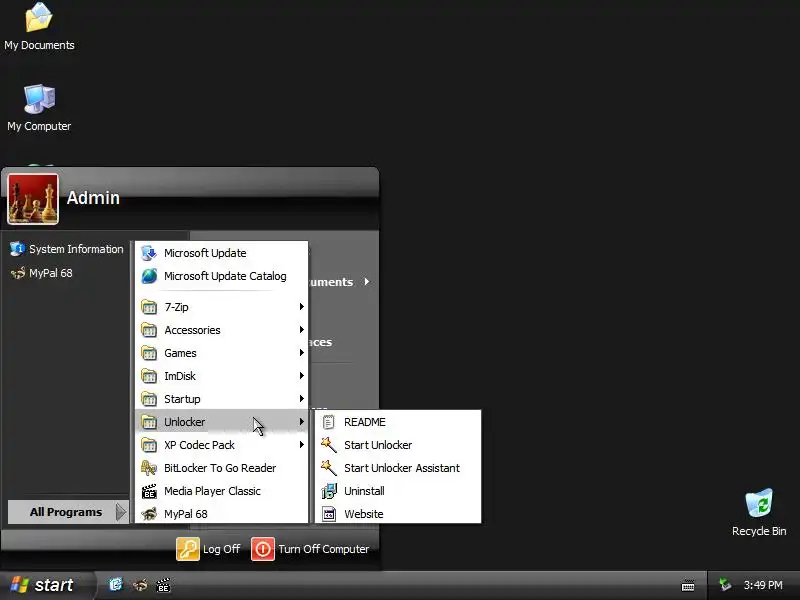The width and height of the screenshot is (800, 600).
Task: Click the Windows start button
Action: point(46,585)
